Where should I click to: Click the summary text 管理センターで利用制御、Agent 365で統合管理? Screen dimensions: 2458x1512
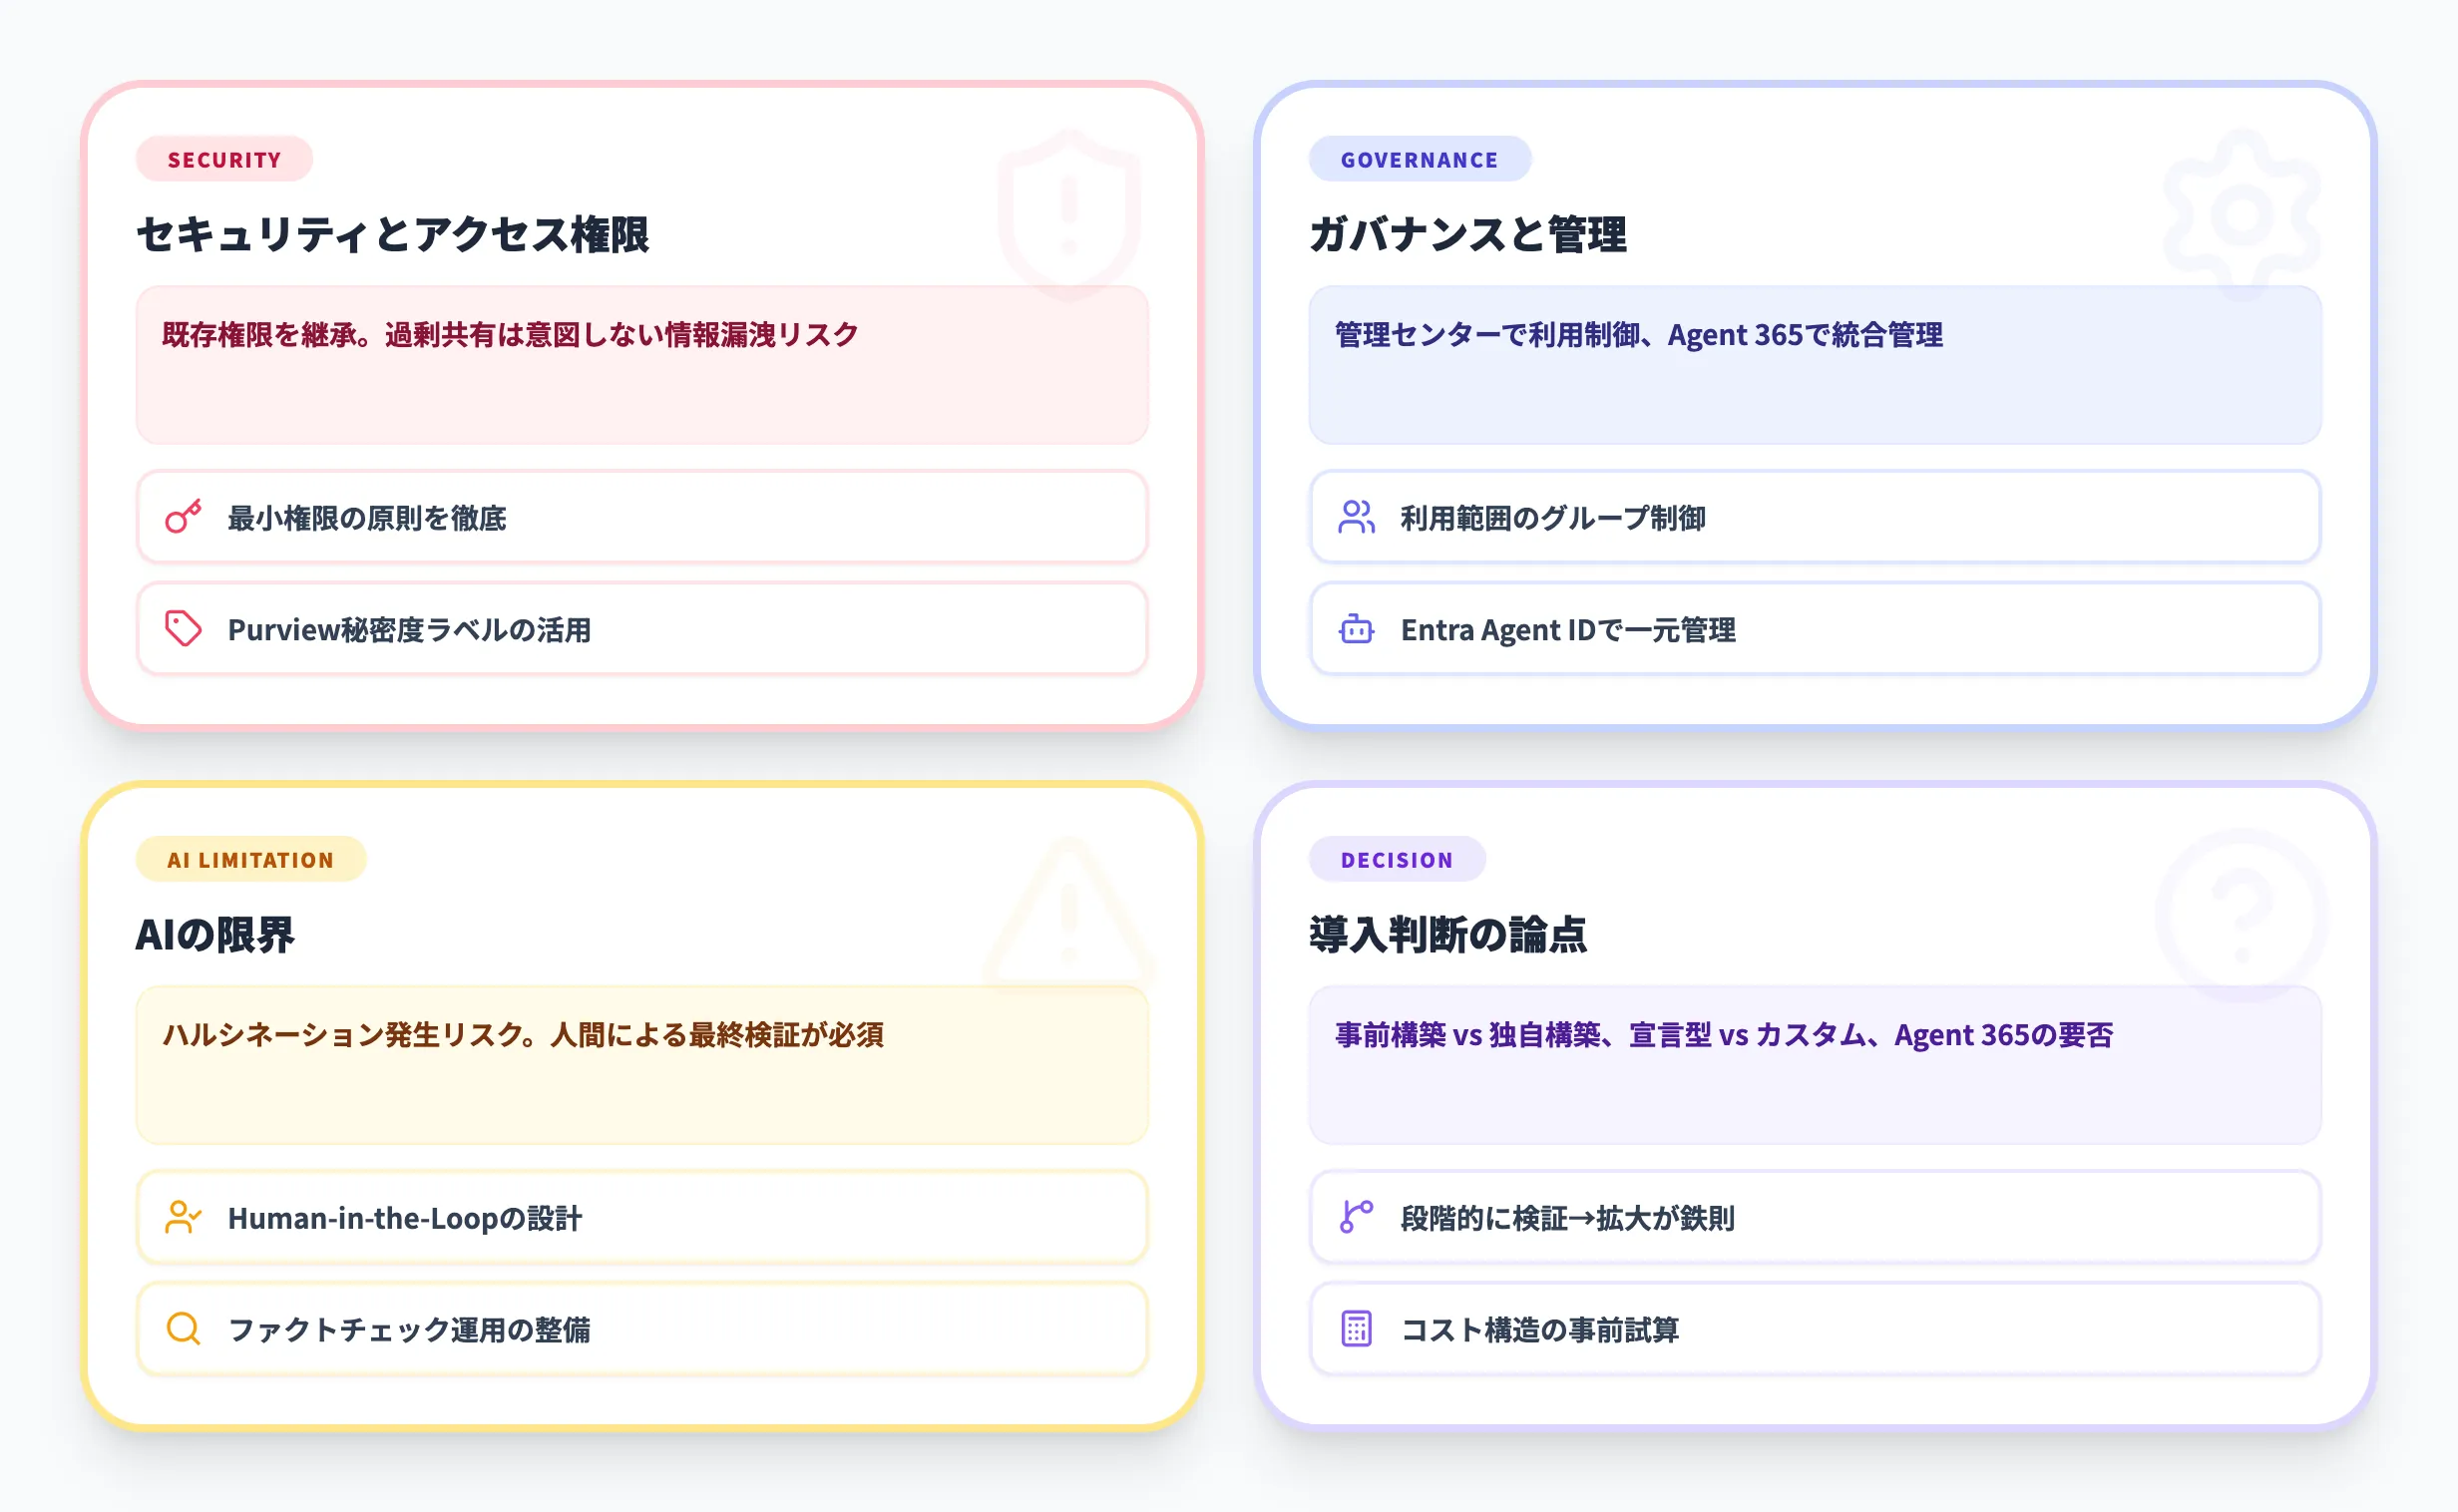1638,334
